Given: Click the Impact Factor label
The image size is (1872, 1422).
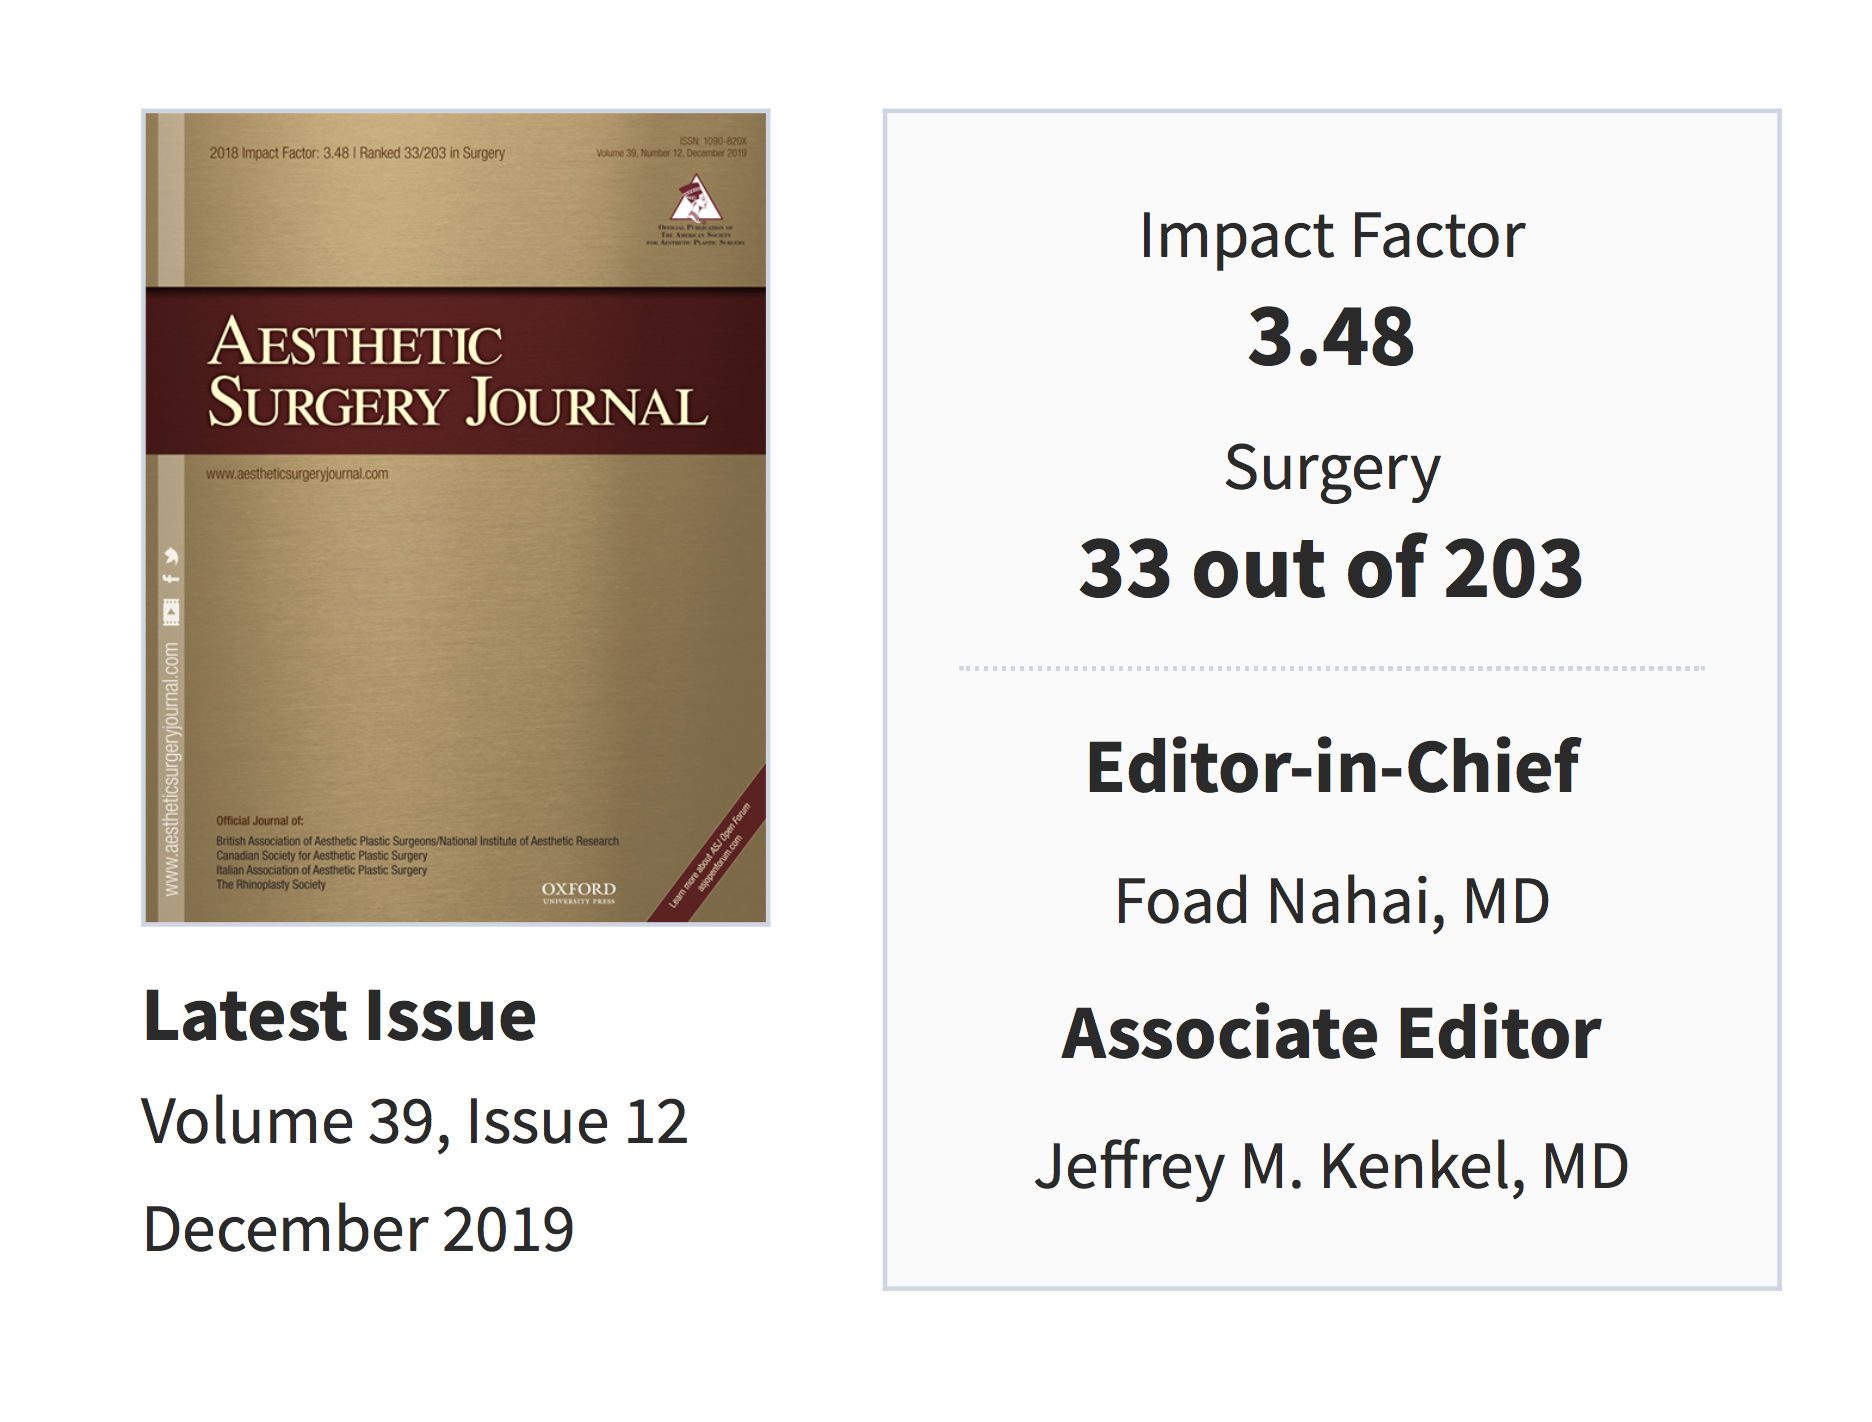Looking at the screenshot, I should 1332,237.
